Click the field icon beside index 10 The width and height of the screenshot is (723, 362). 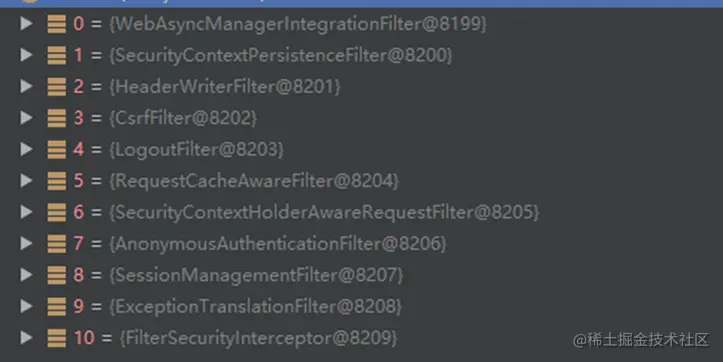(x=57, y=338)
